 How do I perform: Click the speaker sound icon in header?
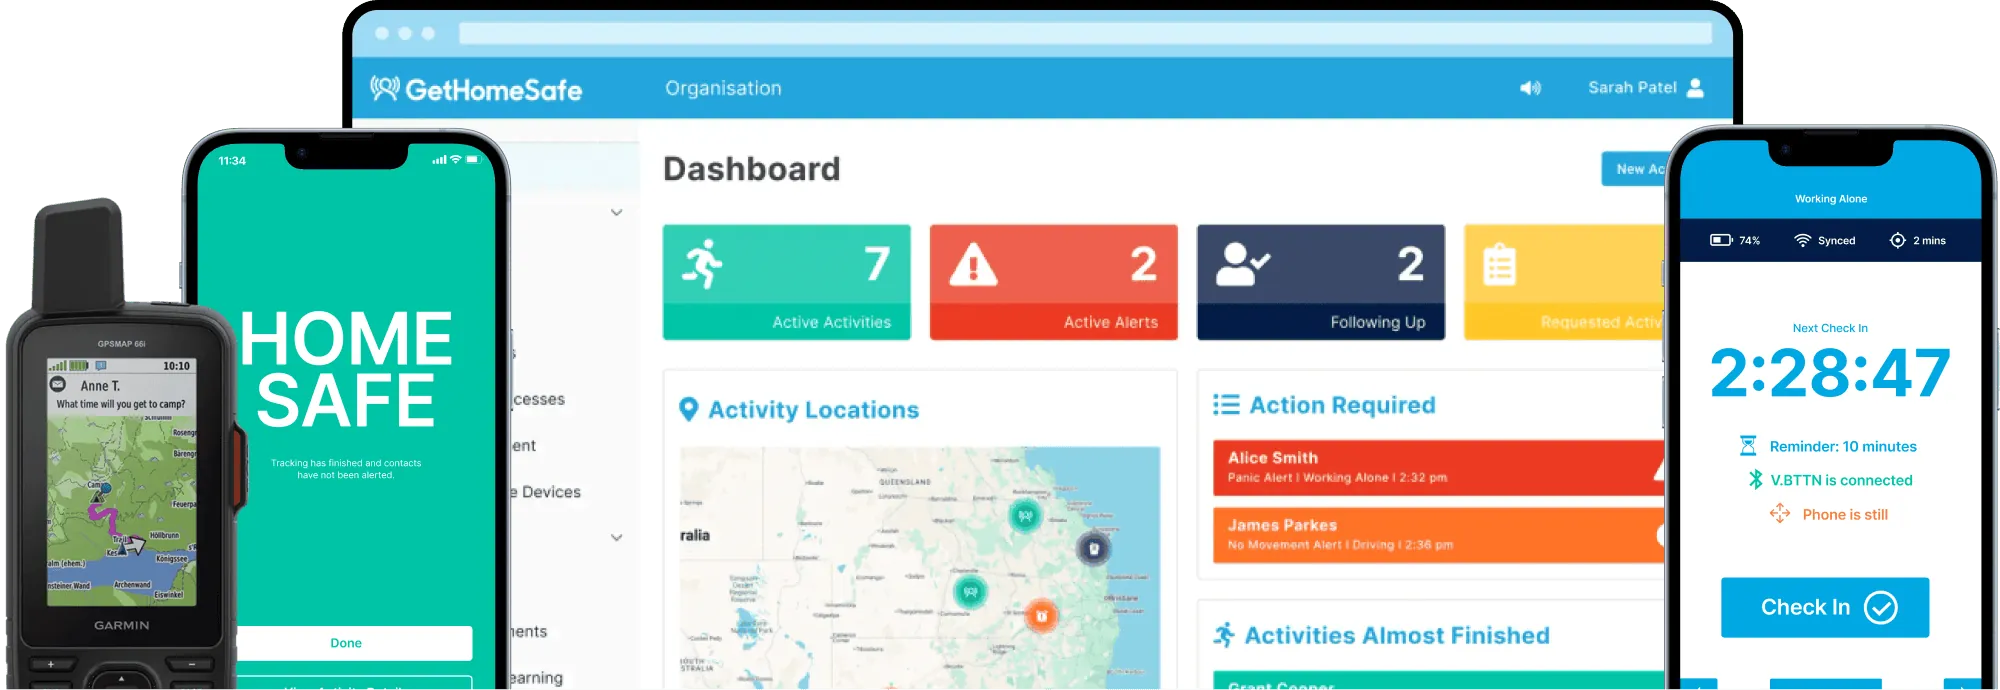(x=1530, y=88)
